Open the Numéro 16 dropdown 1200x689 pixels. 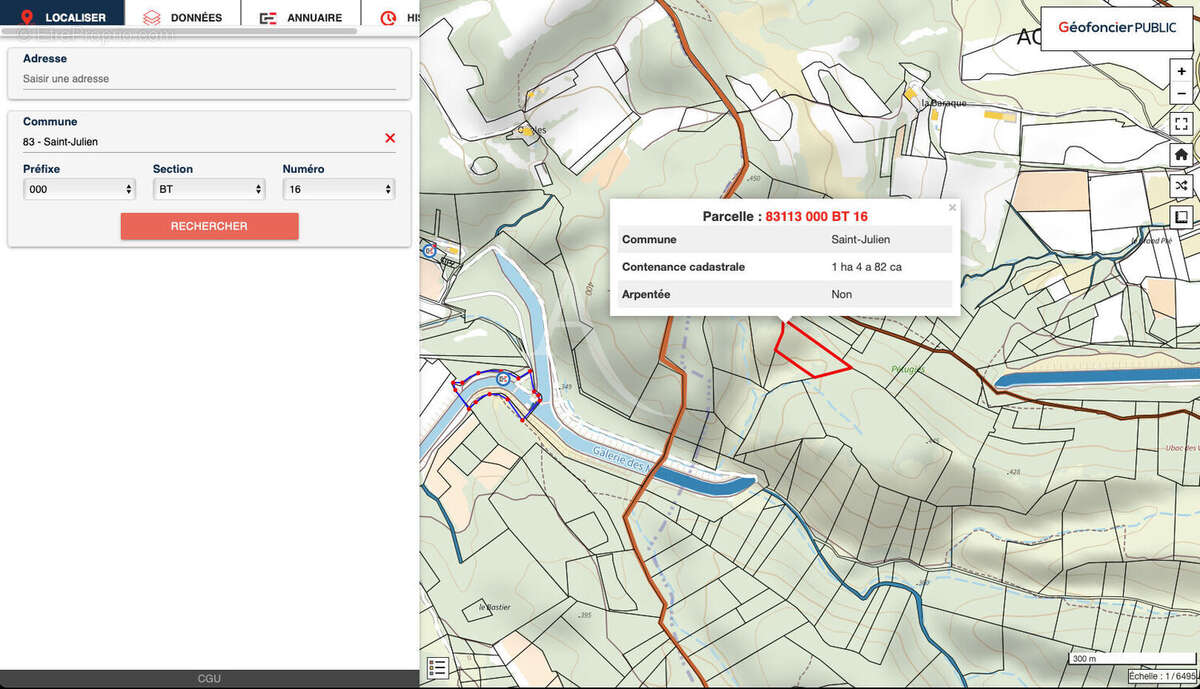339,189
